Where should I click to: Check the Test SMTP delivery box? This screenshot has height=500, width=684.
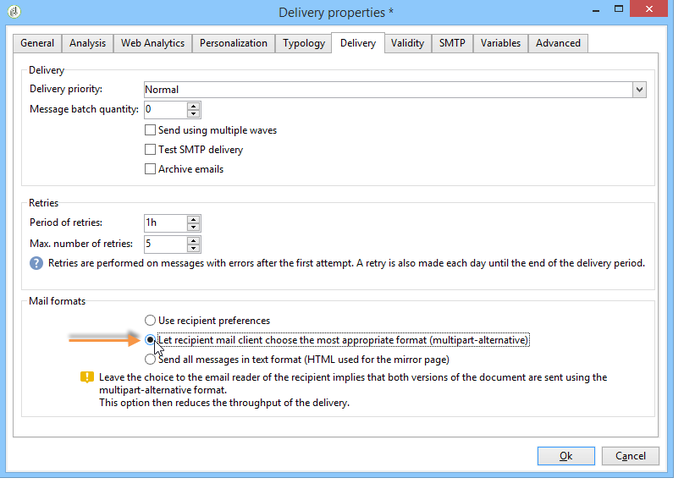(x=150, y=150)
